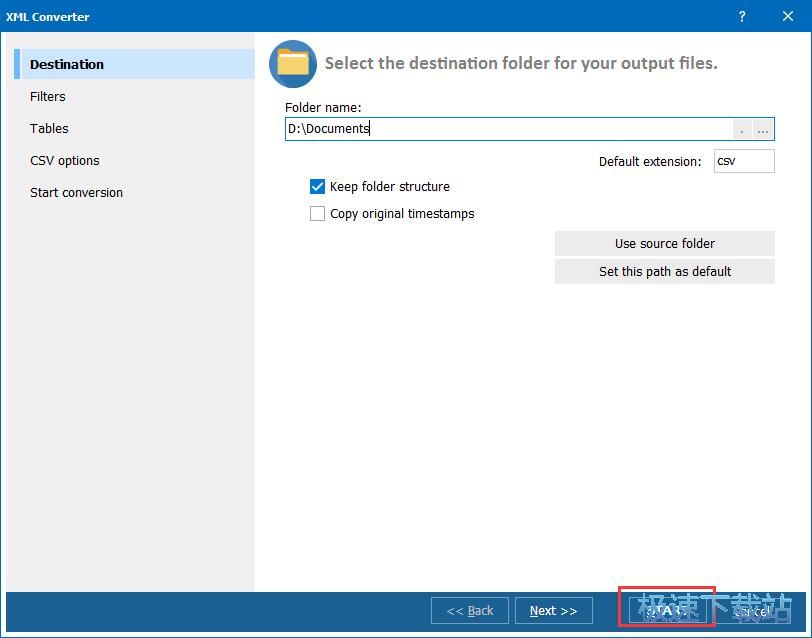
Task: Cancel the conversion wizard
Action: [x=752, y=611]
